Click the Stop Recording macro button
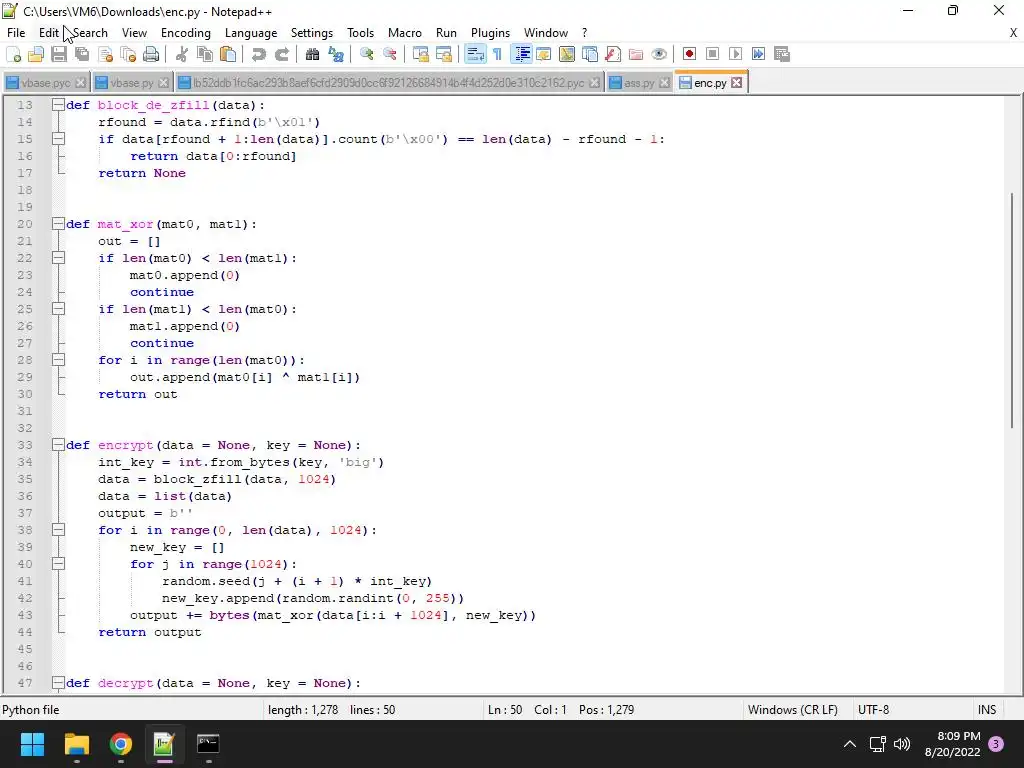Image resolution: width=1024 pixels, height=768 pixels. 712,54
